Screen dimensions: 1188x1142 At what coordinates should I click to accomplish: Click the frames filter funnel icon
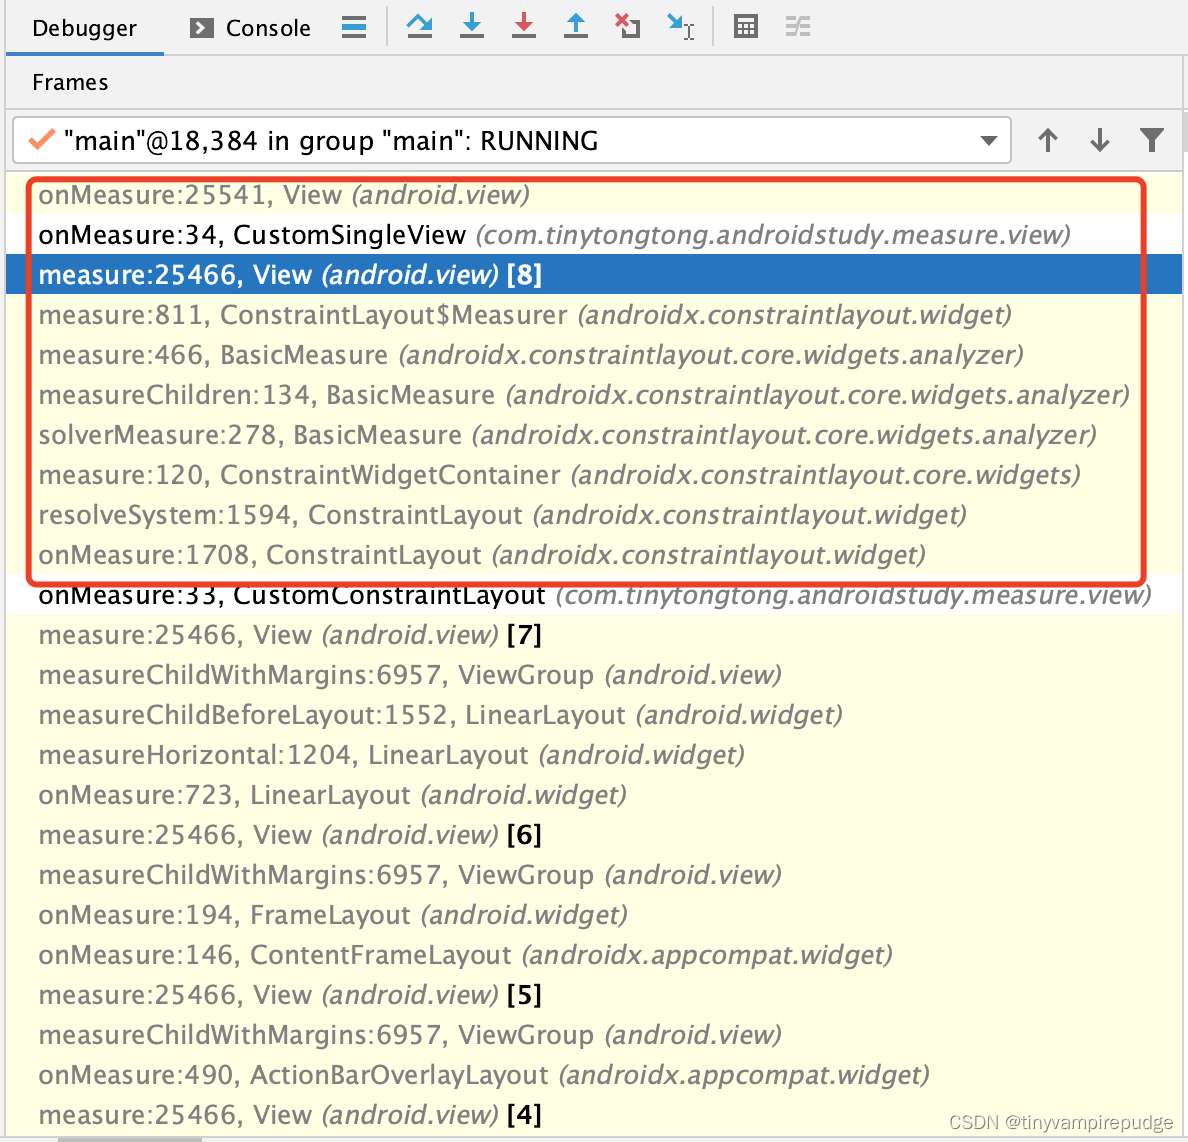(1152, 140)
